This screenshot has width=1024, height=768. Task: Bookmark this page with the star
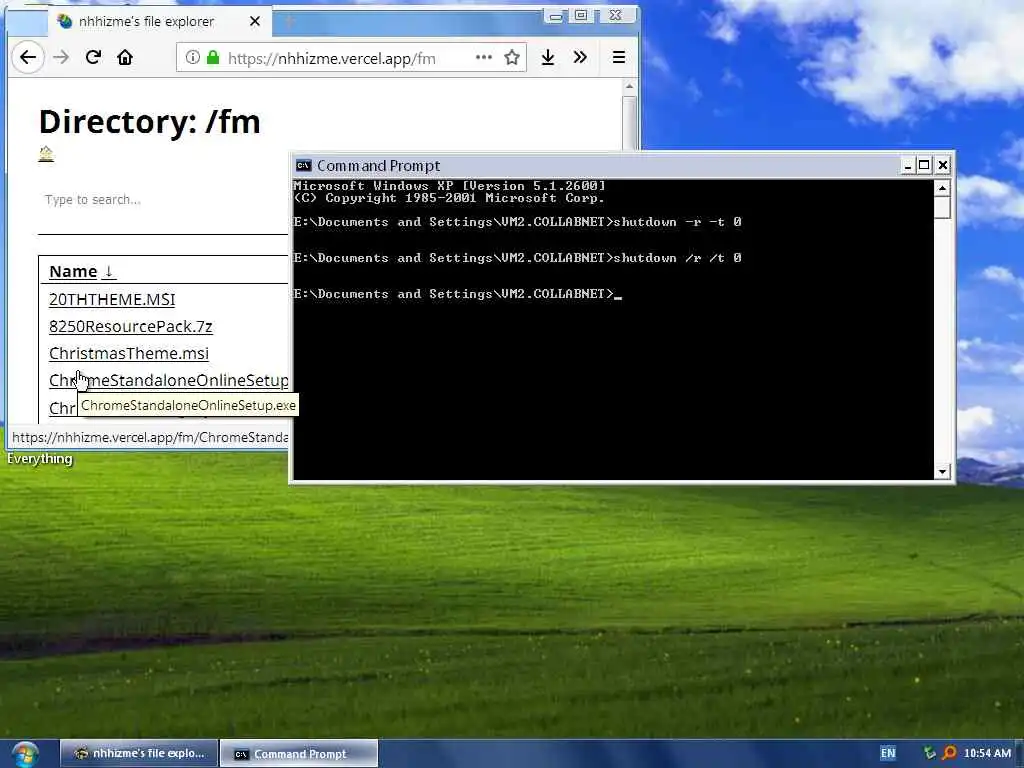coord(512,57)
